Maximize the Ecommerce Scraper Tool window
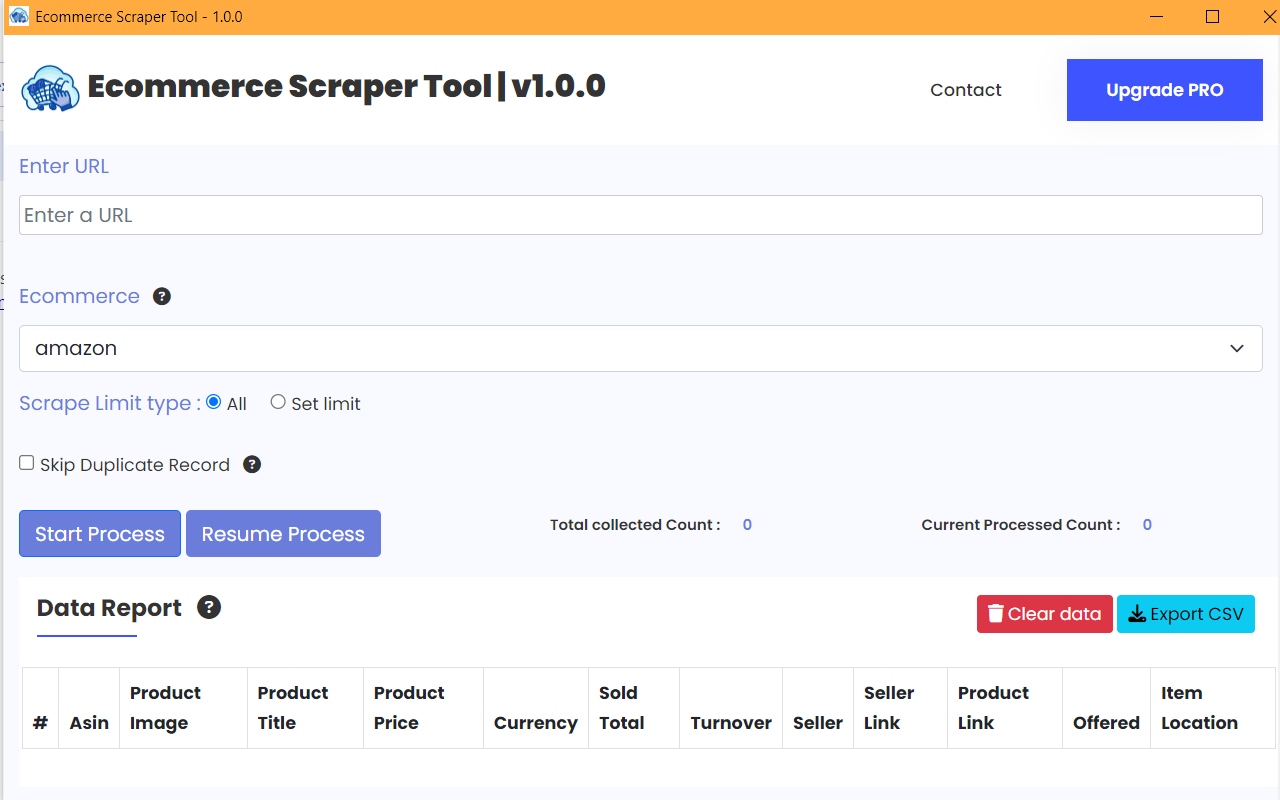Screen dimensions: 1280x800 1212,17
